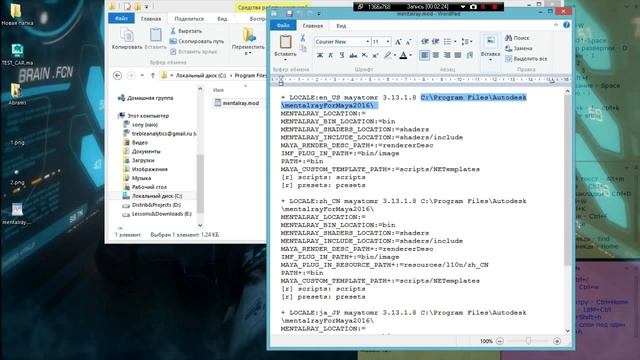Open the highlight color dropdown arrow
This screenshot has width=640, height=360.
coord(395,55)
